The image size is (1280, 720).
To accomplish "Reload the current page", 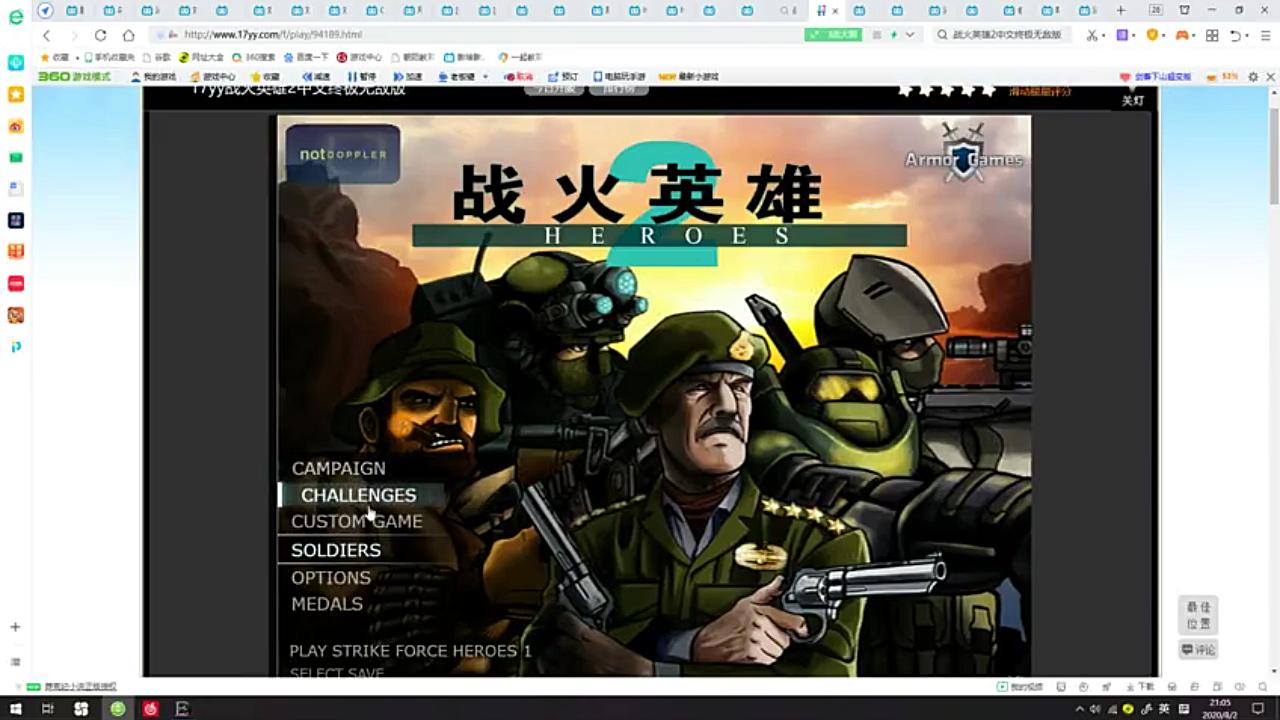I will (100, 35).
